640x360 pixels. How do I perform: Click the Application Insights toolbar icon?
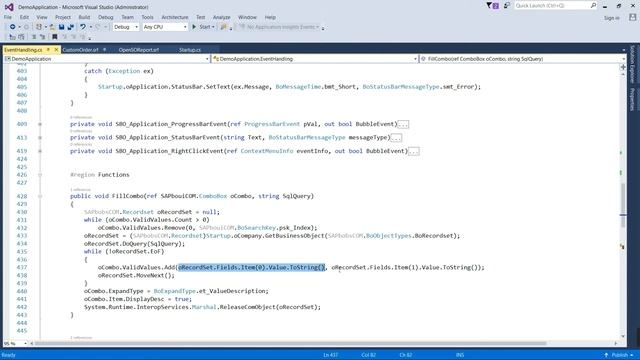(x=242, y=27)
